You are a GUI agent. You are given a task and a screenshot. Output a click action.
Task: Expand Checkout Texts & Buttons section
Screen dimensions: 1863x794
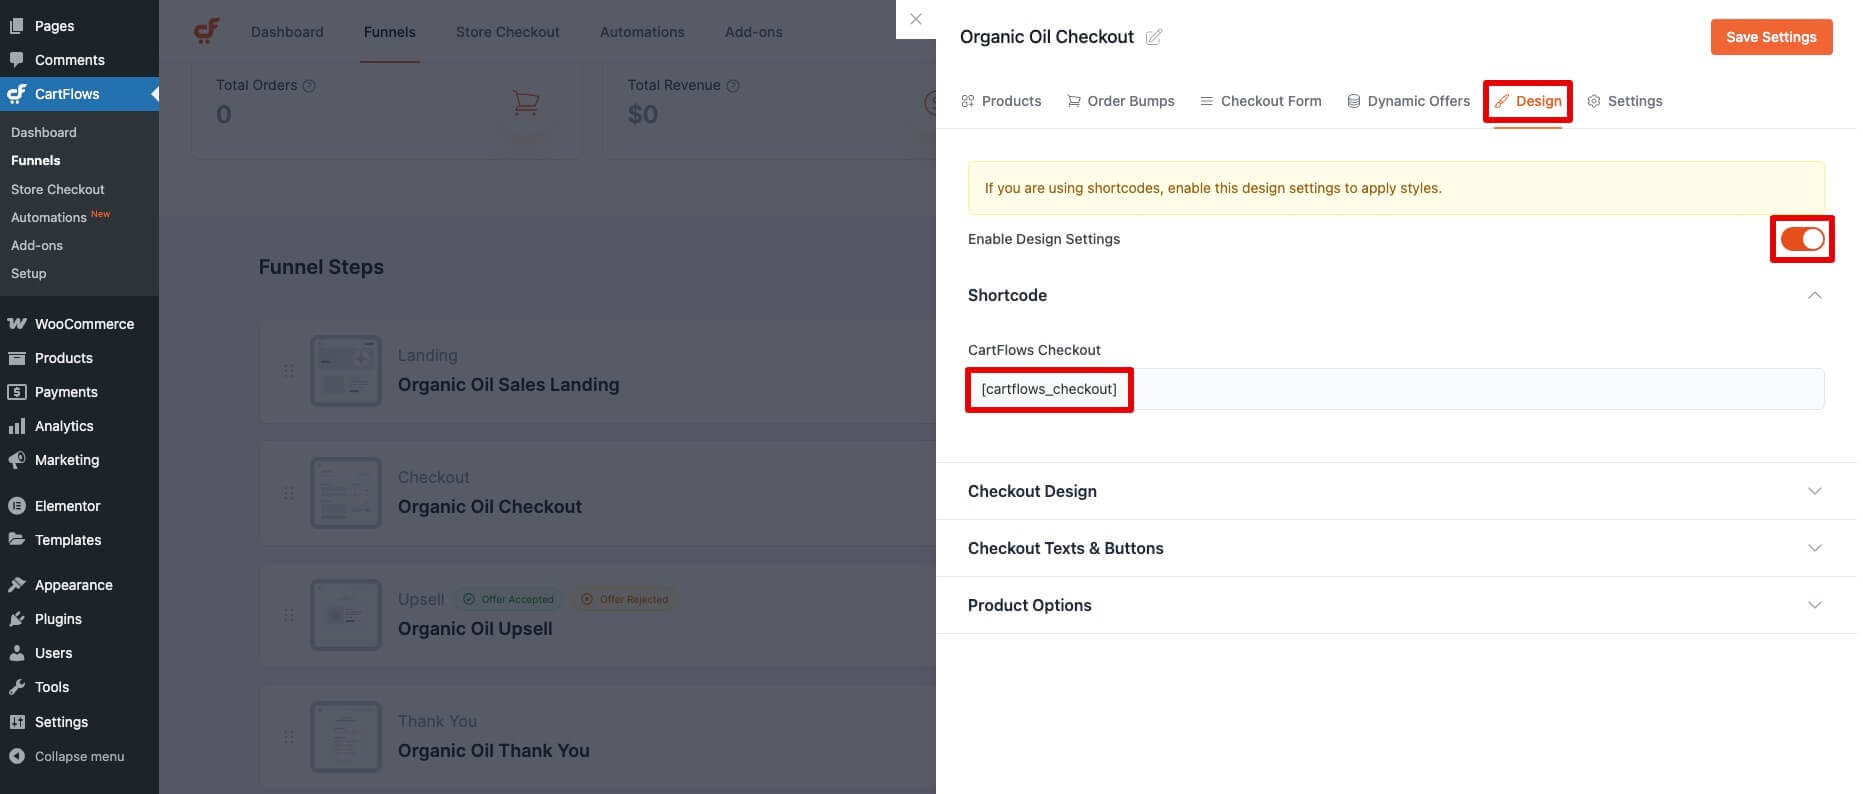coord(1395,548)
